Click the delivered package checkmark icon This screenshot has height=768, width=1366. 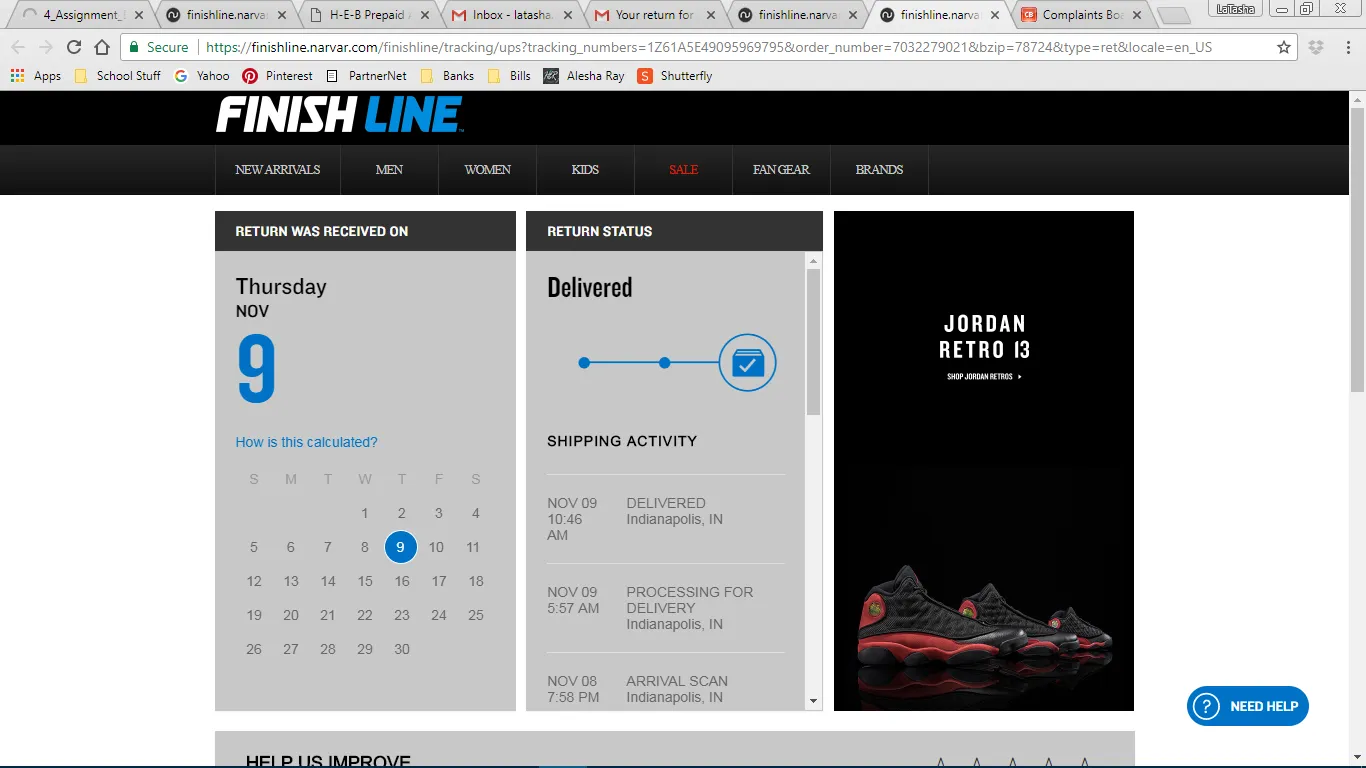point(747,362)
